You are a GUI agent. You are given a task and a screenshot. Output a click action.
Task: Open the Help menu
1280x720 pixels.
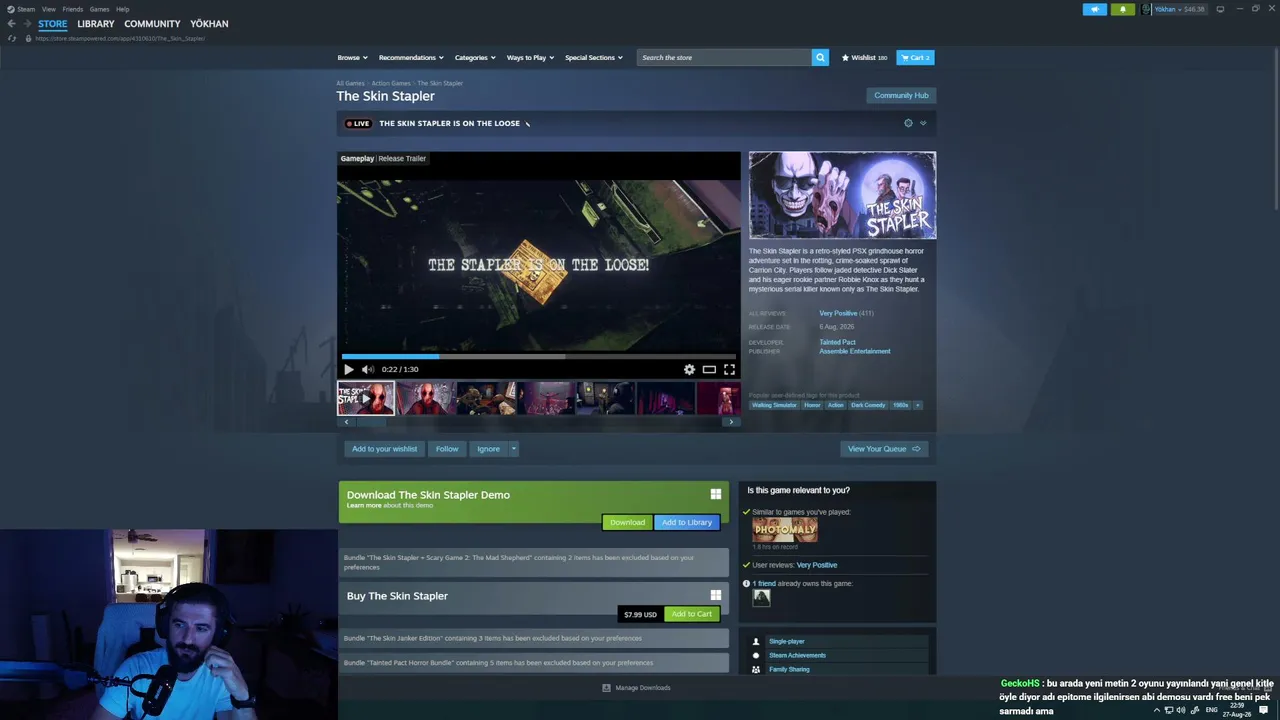[x=123, y=9]
